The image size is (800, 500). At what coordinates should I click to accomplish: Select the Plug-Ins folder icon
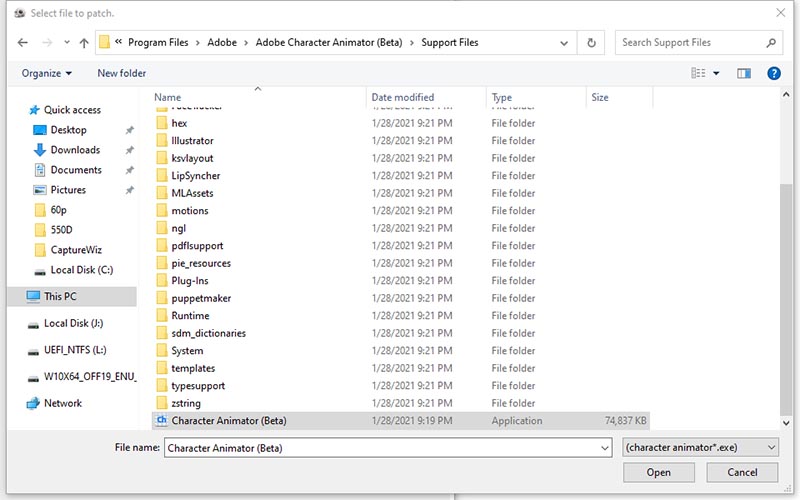click(162, 281)
